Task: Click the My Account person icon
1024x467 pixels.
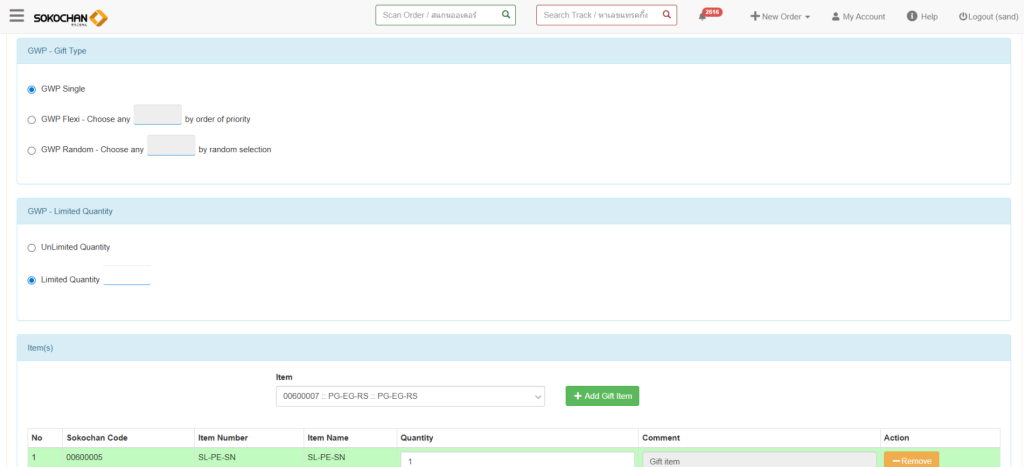Action: pyautogui.click(x=835, y=17)
